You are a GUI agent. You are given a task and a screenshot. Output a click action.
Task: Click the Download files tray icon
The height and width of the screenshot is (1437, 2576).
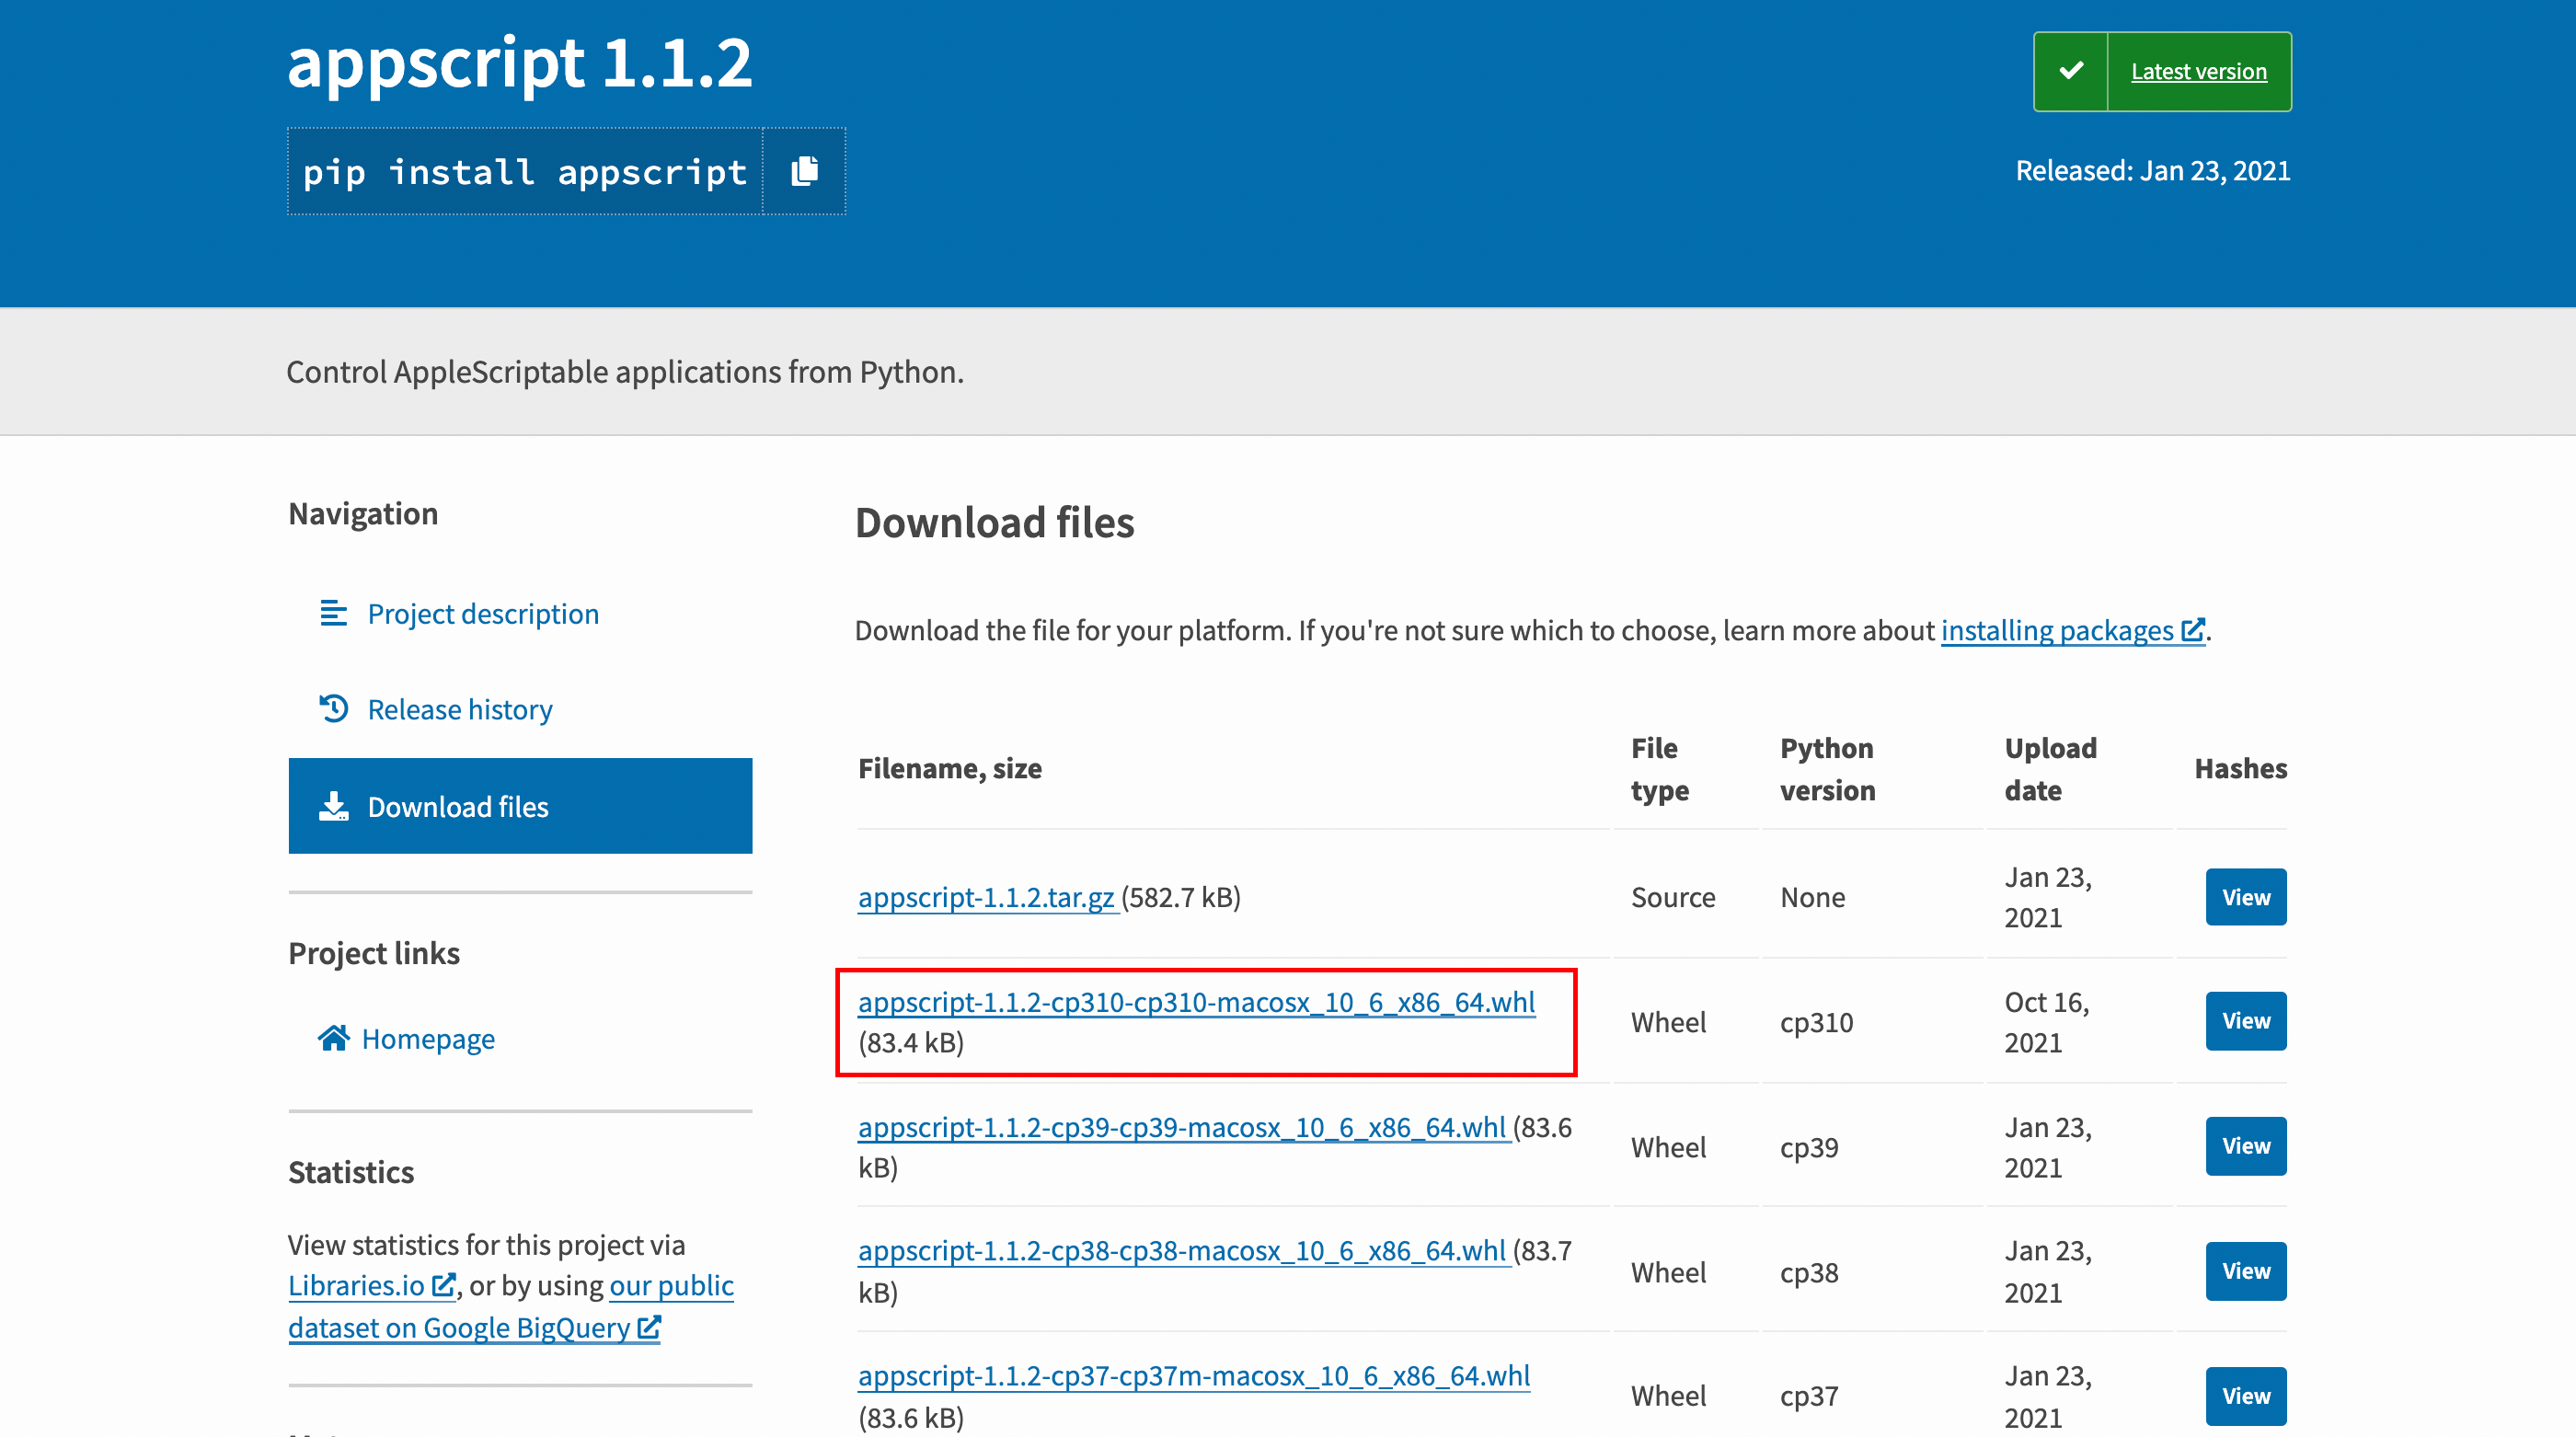pyautogui.click(x=333, y=806)
